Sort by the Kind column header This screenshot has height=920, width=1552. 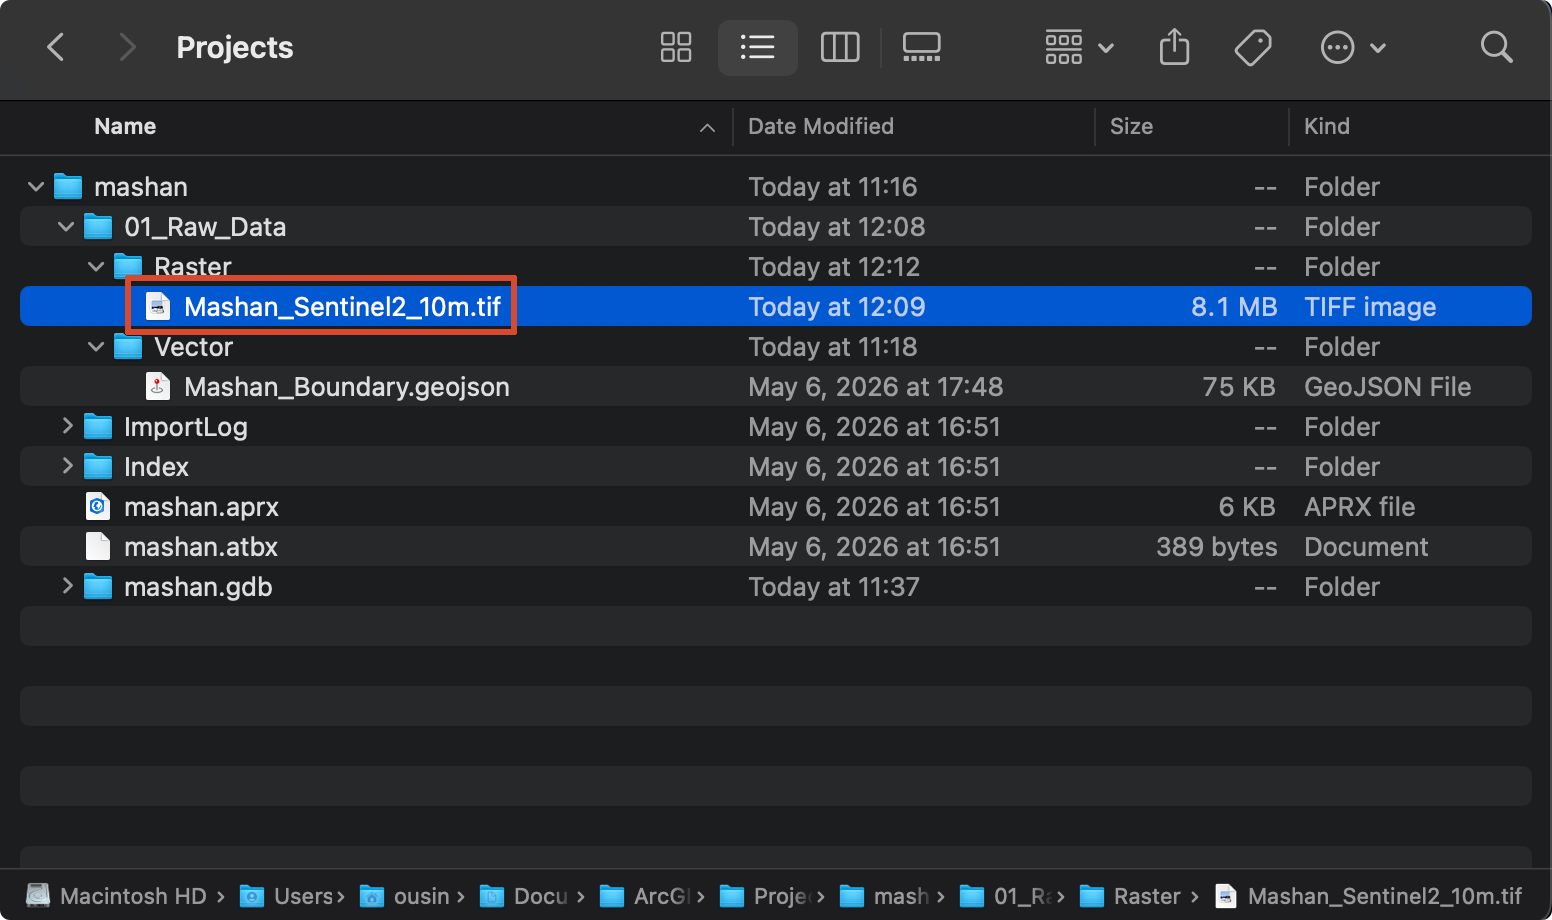coord(1326,126)
